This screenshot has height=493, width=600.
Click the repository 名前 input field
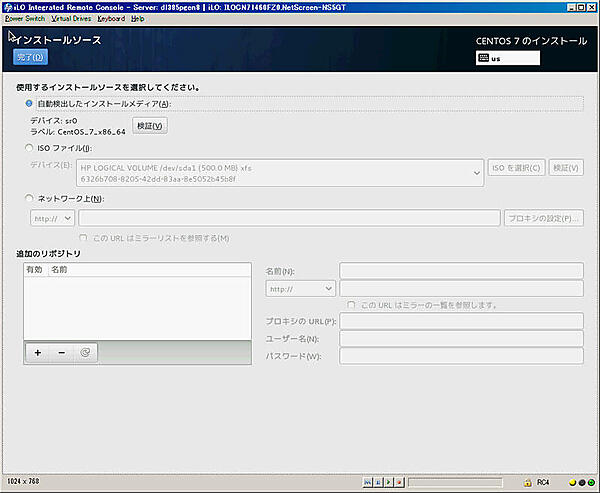coord(461,271)
